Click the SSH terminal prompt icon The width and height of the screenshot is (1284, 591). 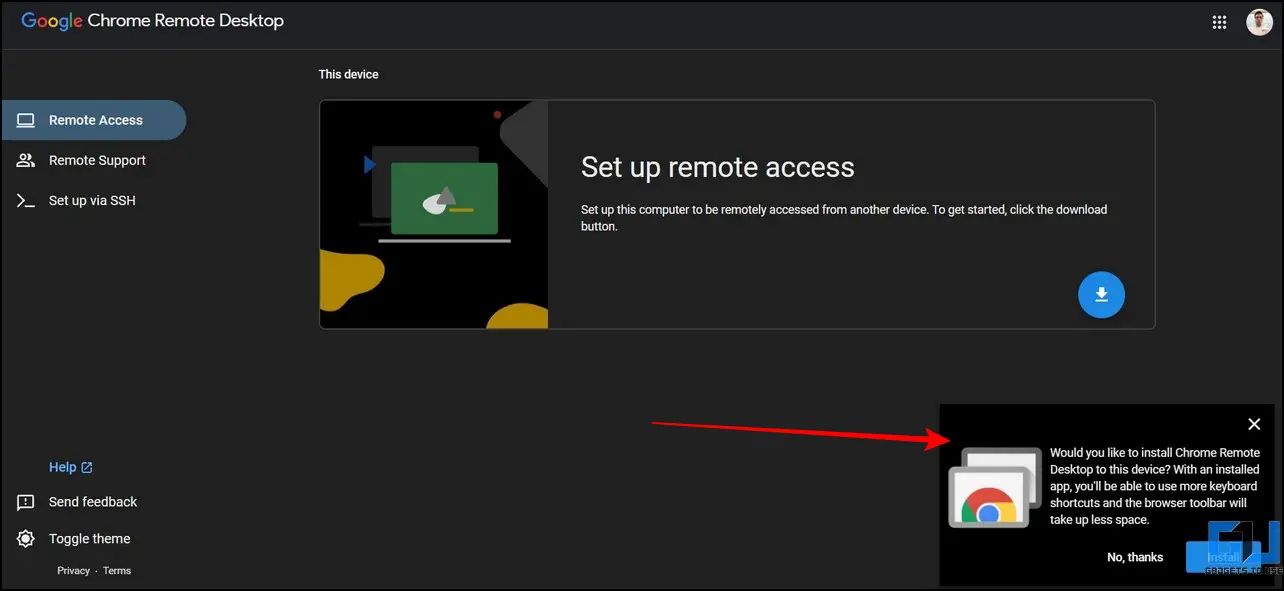[x=26, y=201]
